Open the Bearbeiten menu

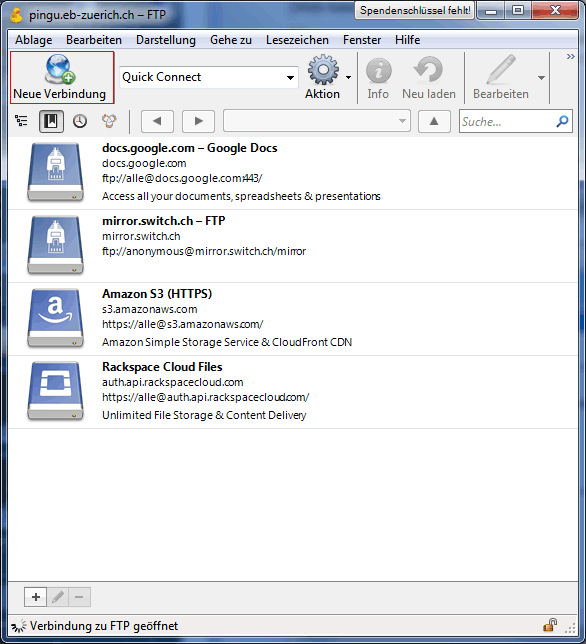tap(94, 40)
